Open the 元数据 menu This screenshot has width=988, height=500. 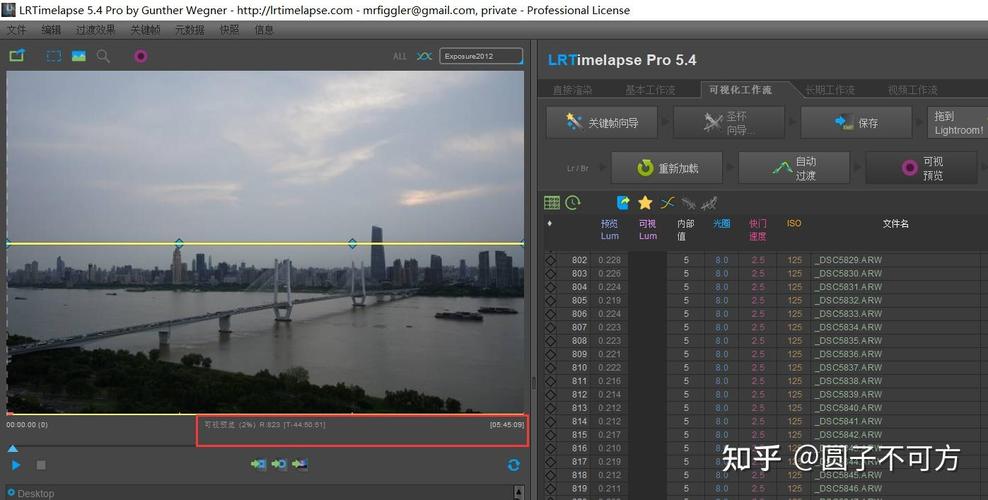[x=190, y=30]
